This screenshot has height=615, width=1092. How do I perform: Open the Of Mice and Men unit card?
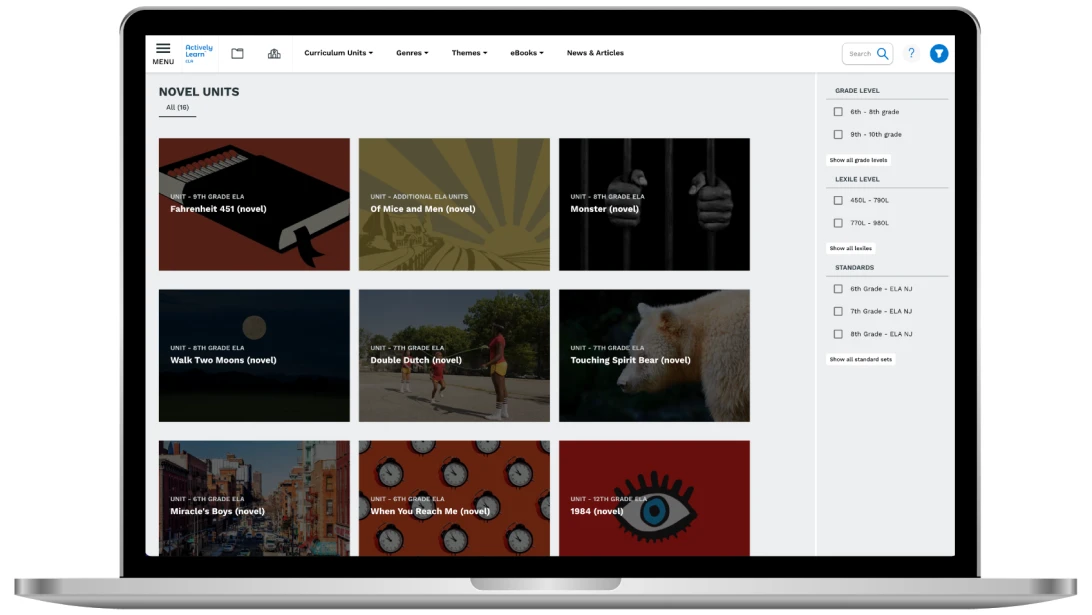coord(454,204)
